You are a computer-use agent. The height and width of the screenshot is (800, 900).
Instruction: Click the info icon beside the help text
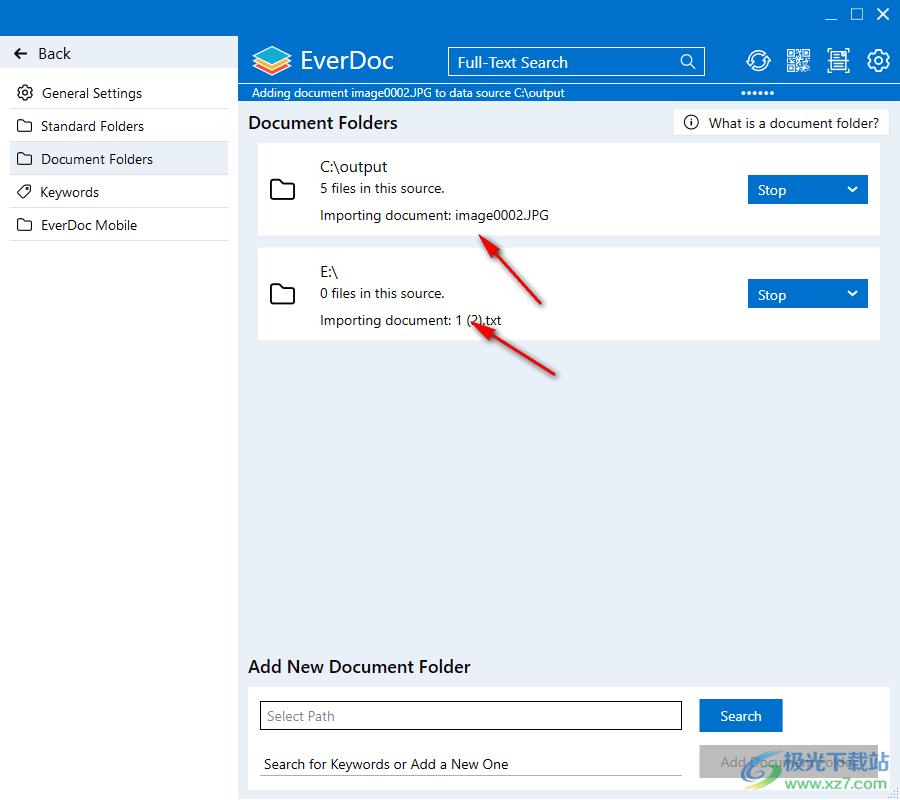tap(691, 123)
